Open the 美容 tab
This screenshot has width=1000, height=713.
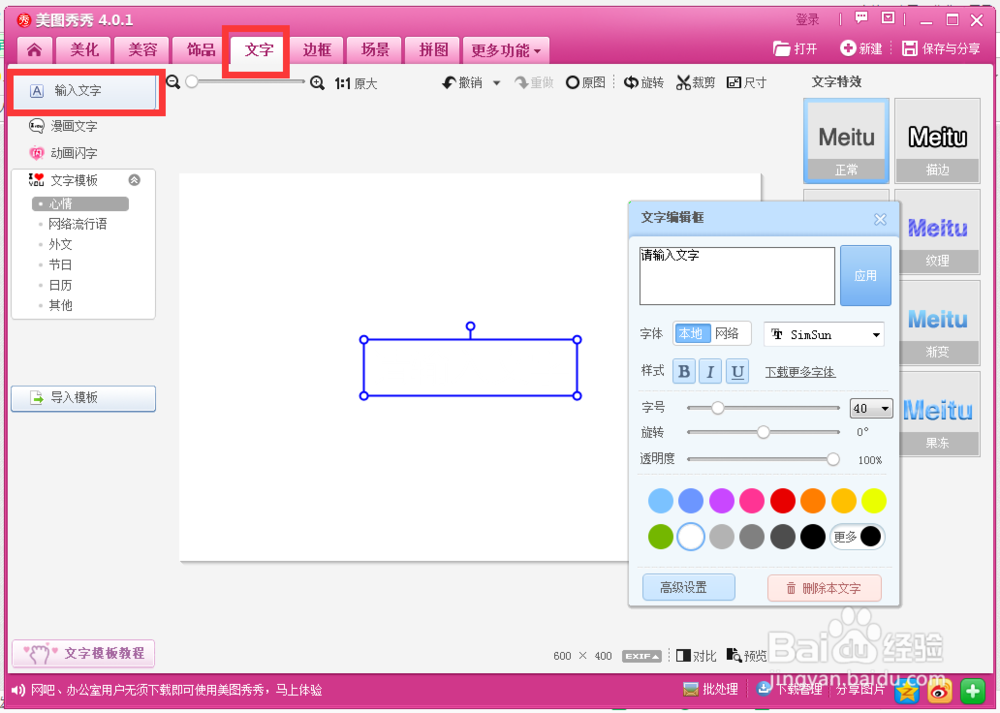pos(142,50)
